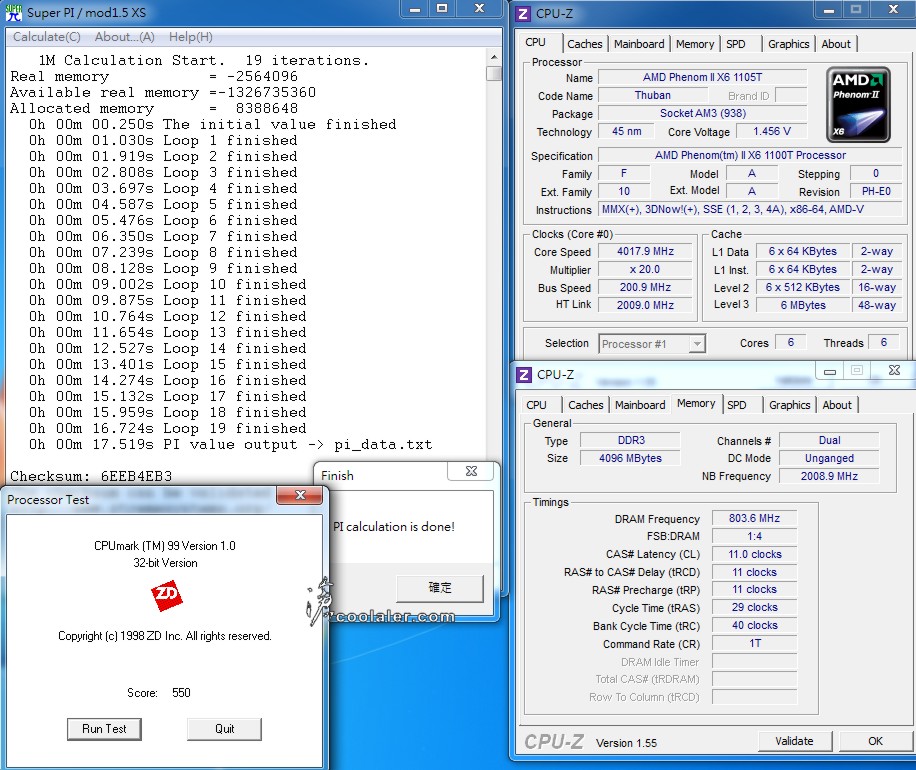This screenshot has height=770, width=916.
Task: Click the Multiplier value x 20.0
Action: point(645,270)
